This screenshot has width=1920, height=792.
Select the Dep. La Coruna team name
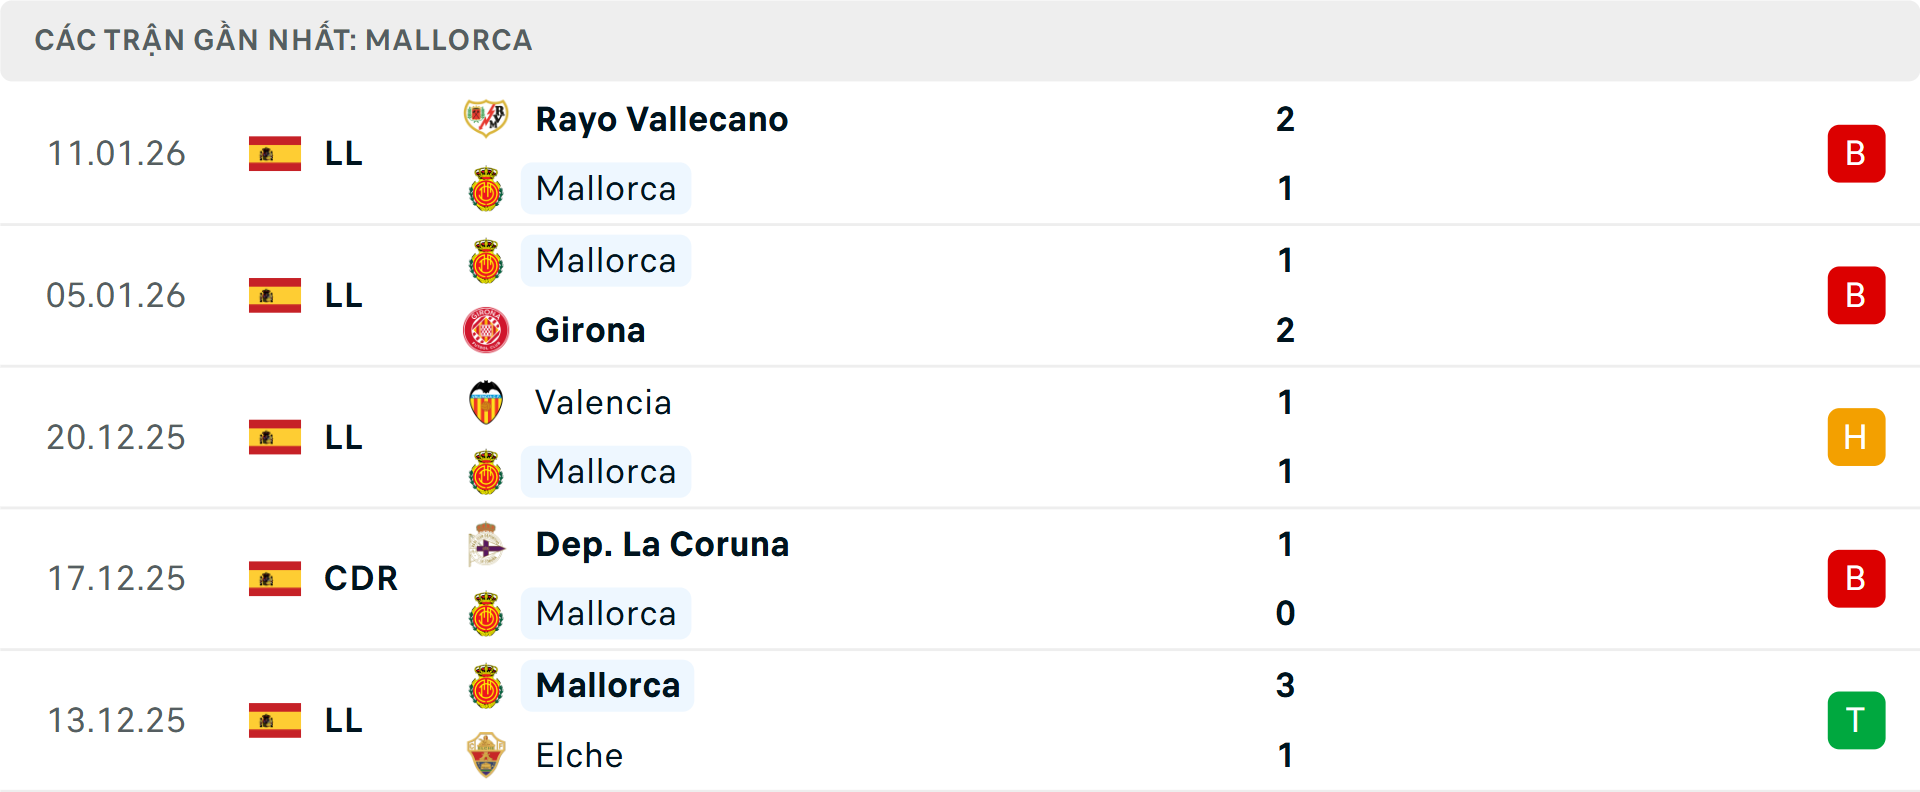[662, 544]
